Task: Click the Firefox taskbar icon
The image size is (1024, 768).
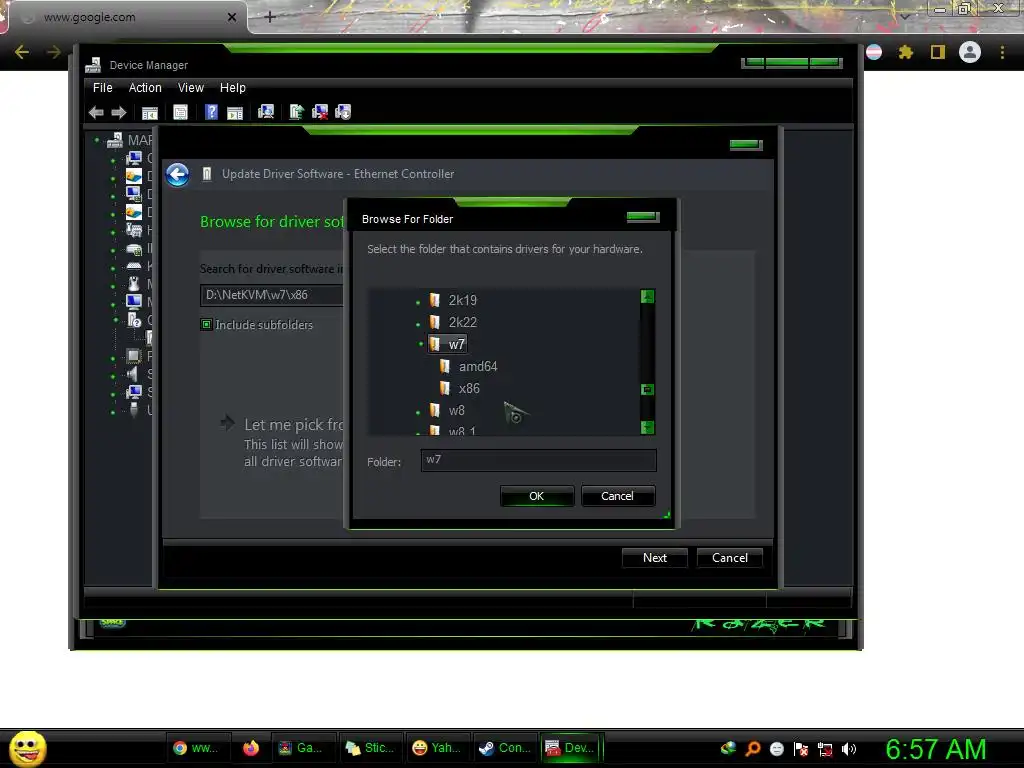Action: click(x=250, y=748)
